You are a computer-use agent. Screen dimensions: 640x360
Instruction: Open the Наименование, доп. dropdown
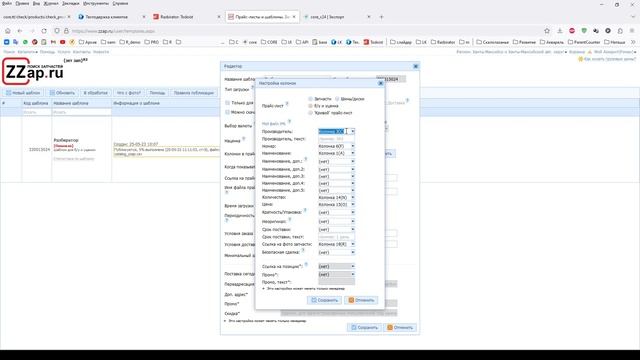point(353,162)
